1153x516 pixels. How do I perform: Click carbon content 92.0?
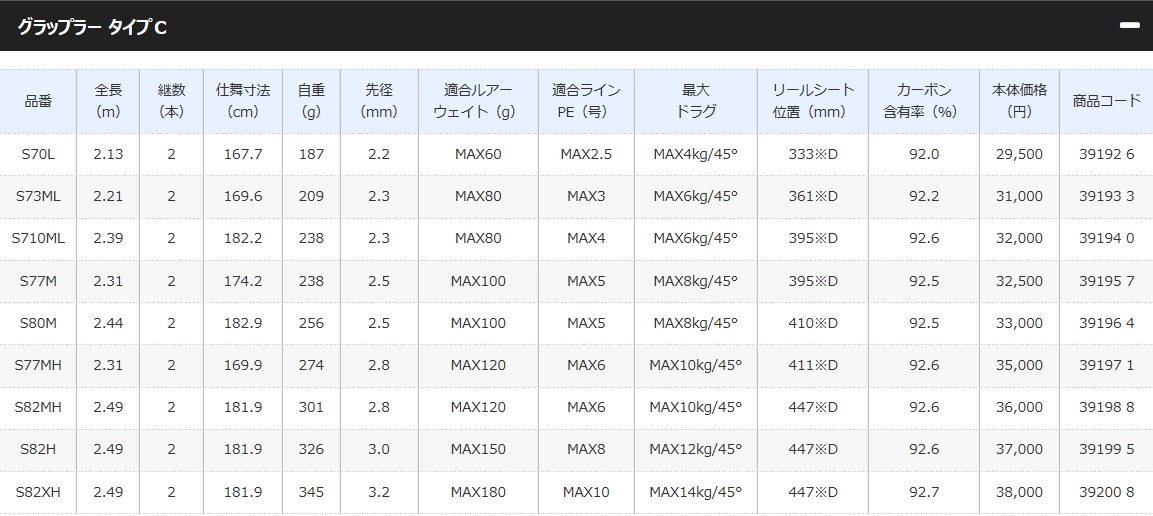[x=924, y=154]
